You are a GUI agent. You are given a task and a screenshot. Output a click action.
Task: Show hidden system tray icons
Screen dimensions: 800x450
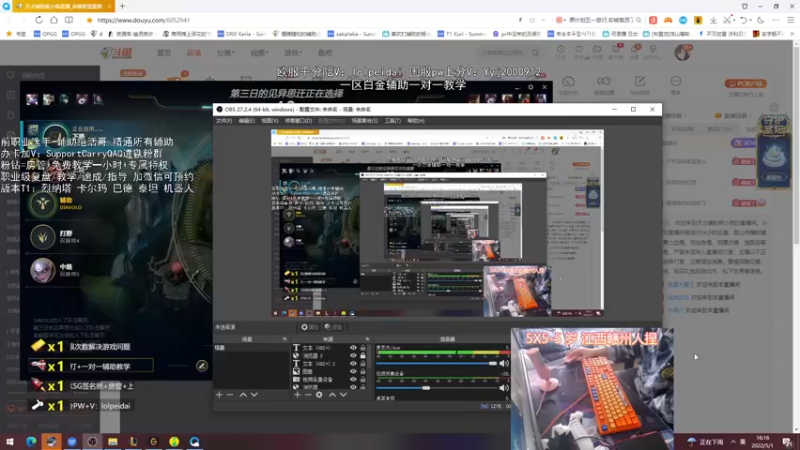click(733, 442)
